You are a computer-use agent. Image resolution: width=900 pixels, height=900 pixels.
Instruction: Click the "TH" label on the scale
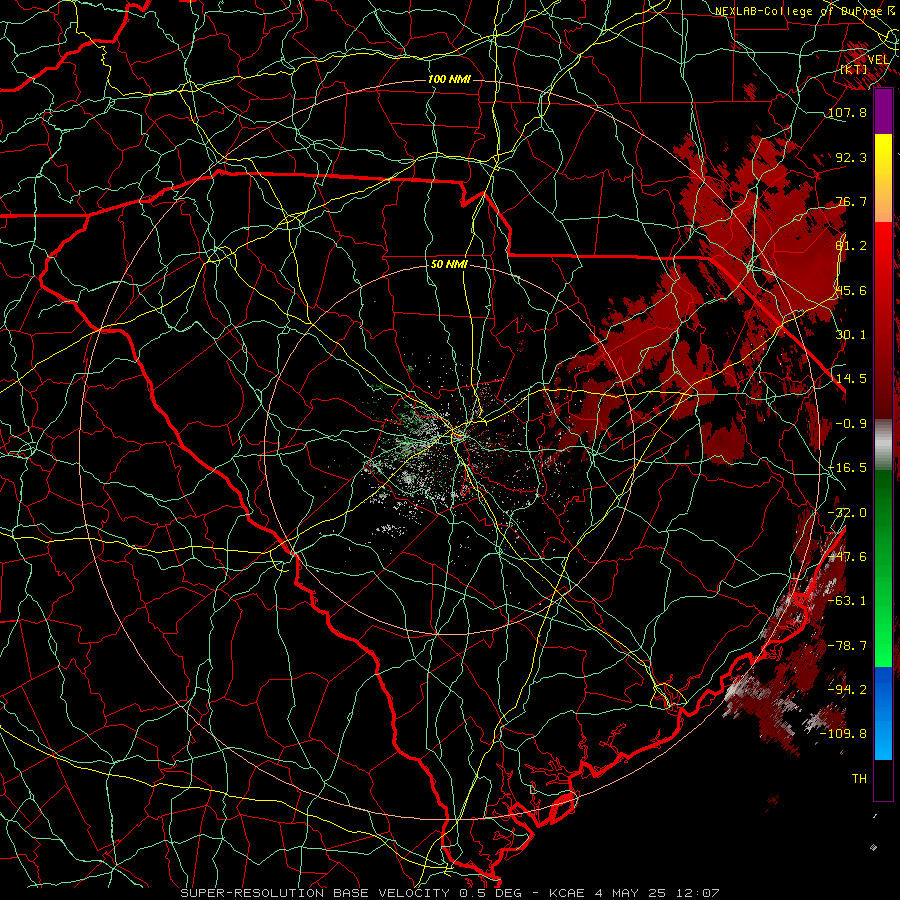pos(859,779)
